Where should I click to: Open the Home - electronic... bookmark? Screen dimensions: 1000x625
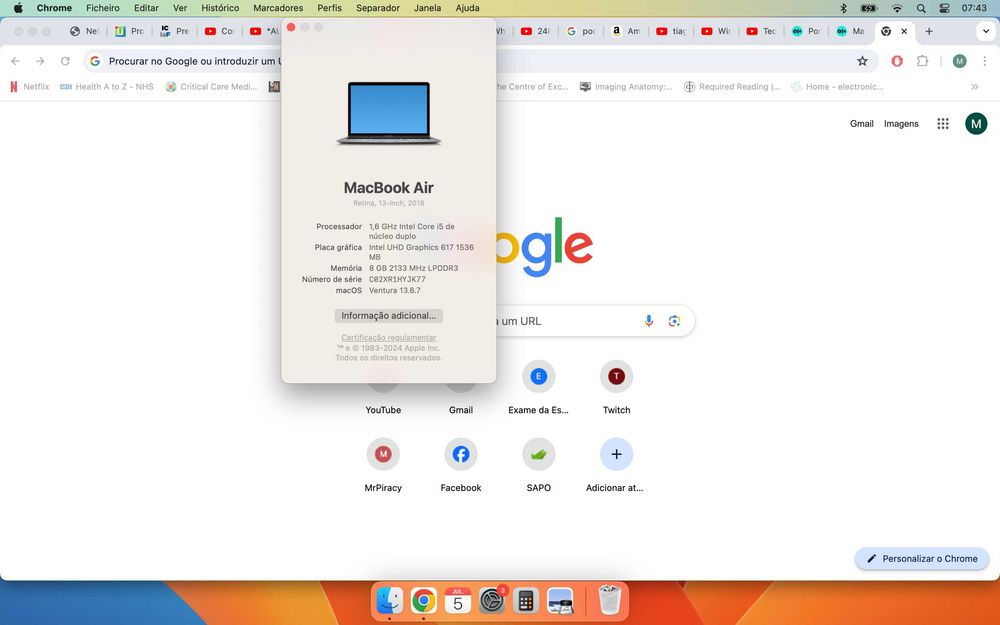(837, 87)
